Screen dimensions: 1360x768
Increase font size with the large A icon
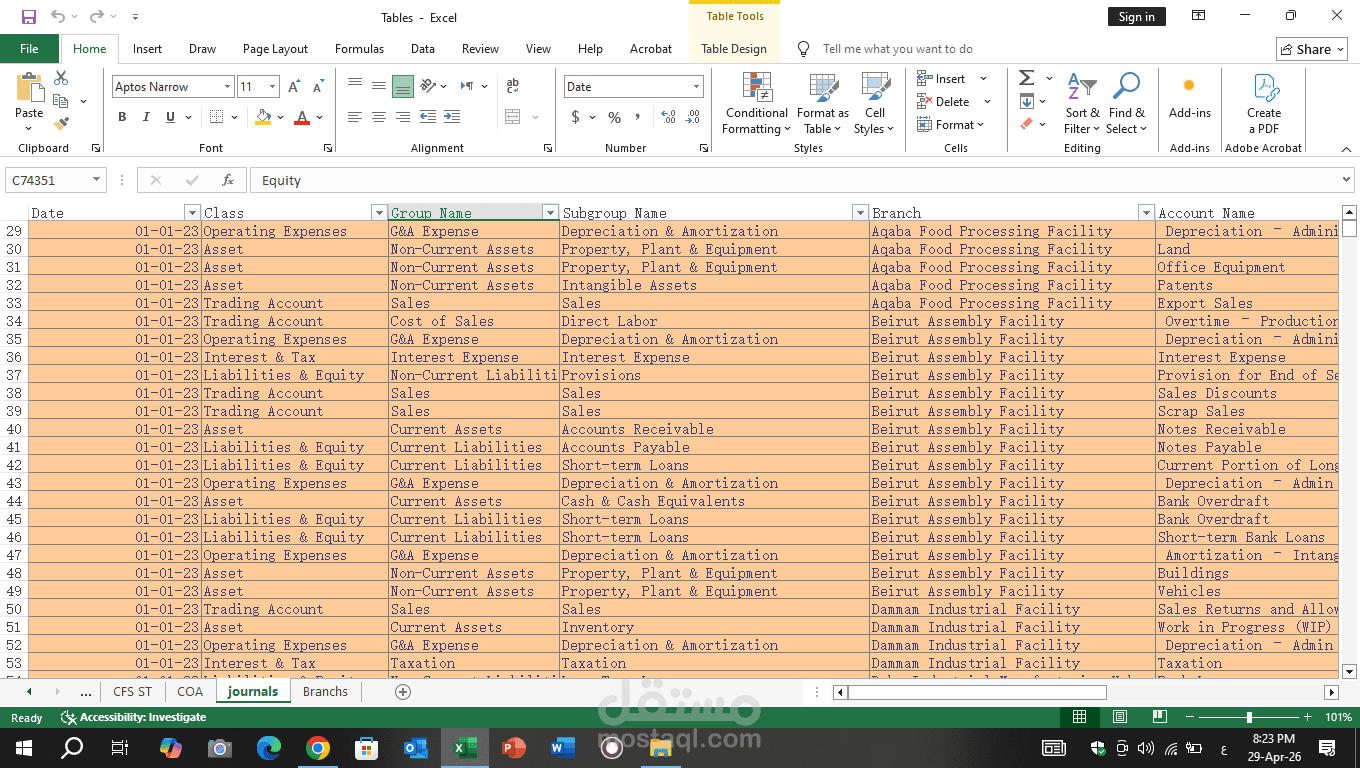[294, 87]
